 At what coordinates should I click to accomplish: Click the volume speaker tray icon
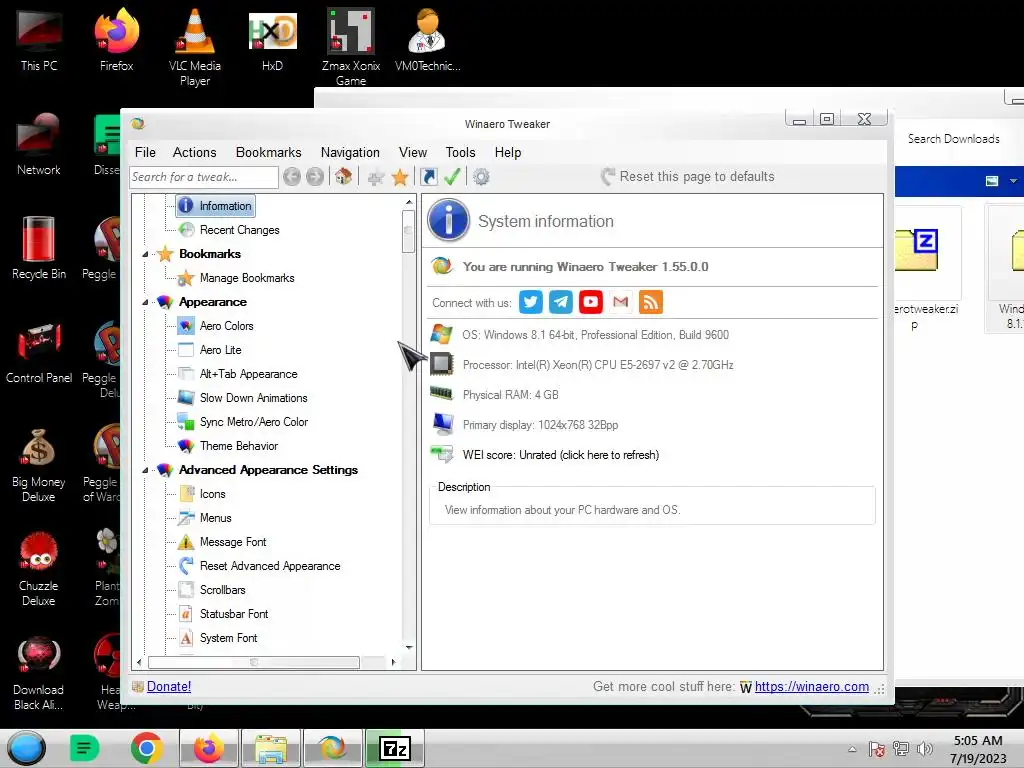pos(925,749)
